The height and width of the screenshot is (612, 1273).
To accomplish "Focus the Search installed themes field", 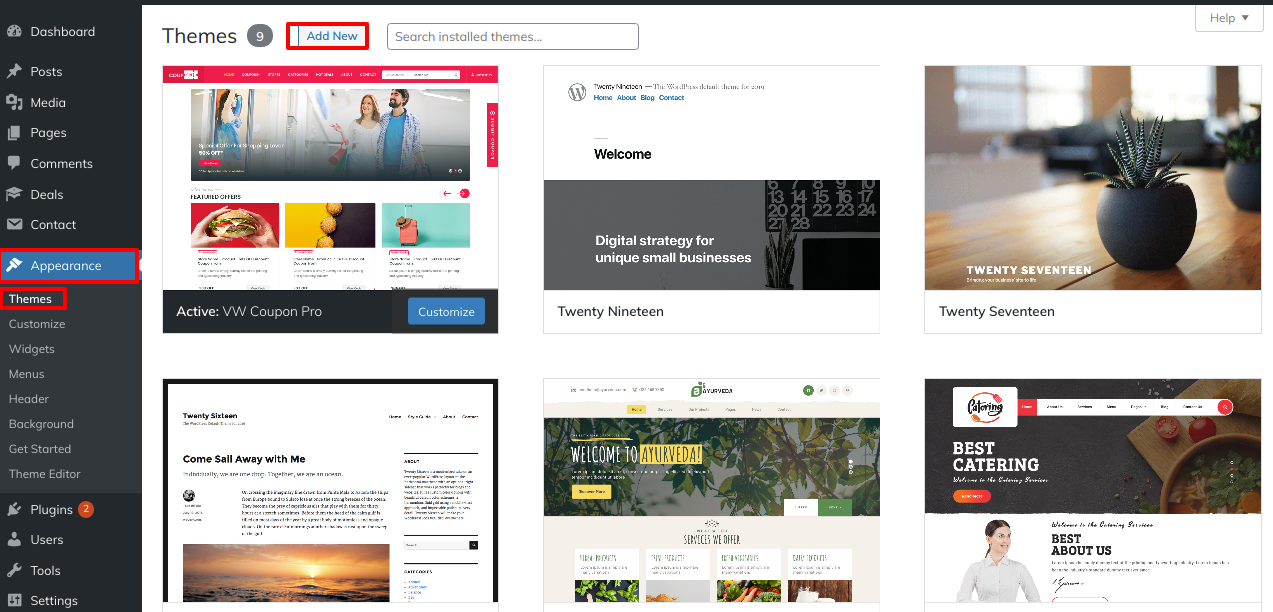I will (512, 37).
